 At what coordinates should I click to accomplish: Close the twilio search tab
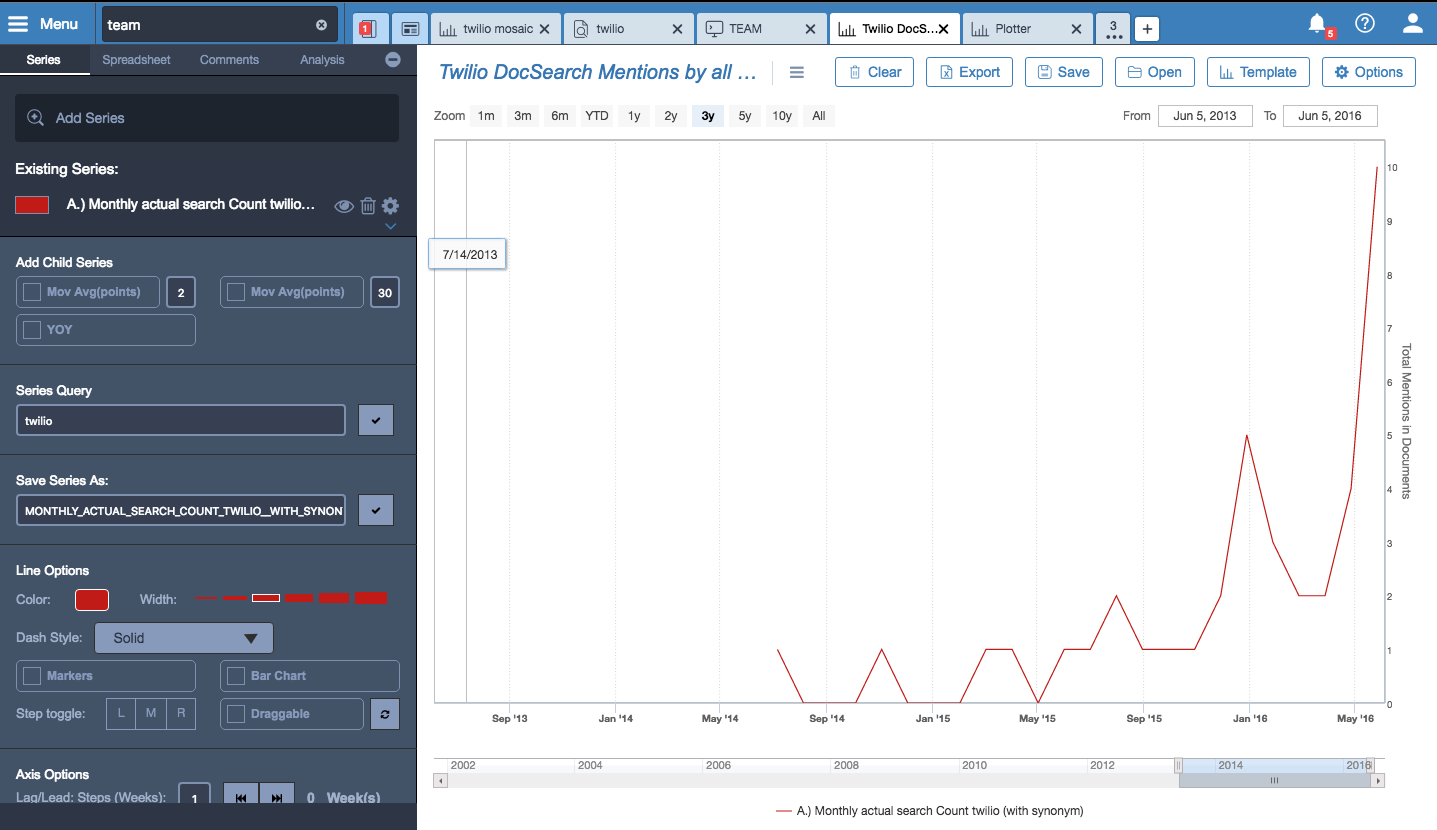click(x=677, y=29)
